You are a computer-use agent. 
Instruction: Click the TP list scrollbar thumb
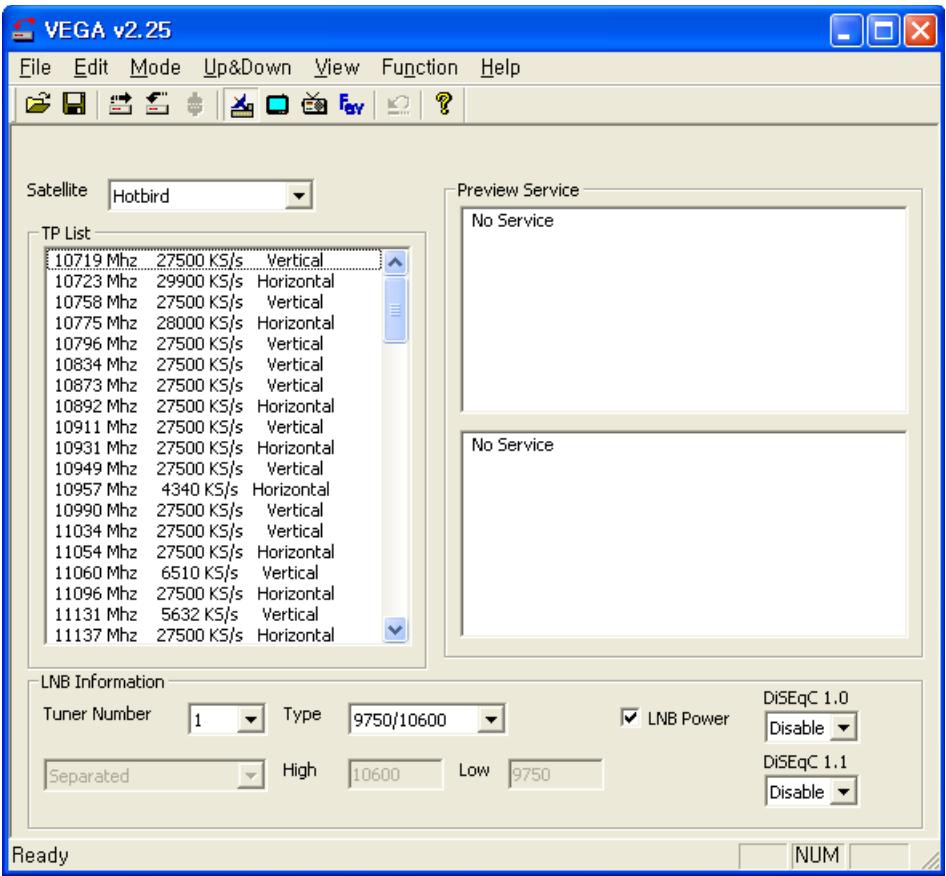click(395, 309)
